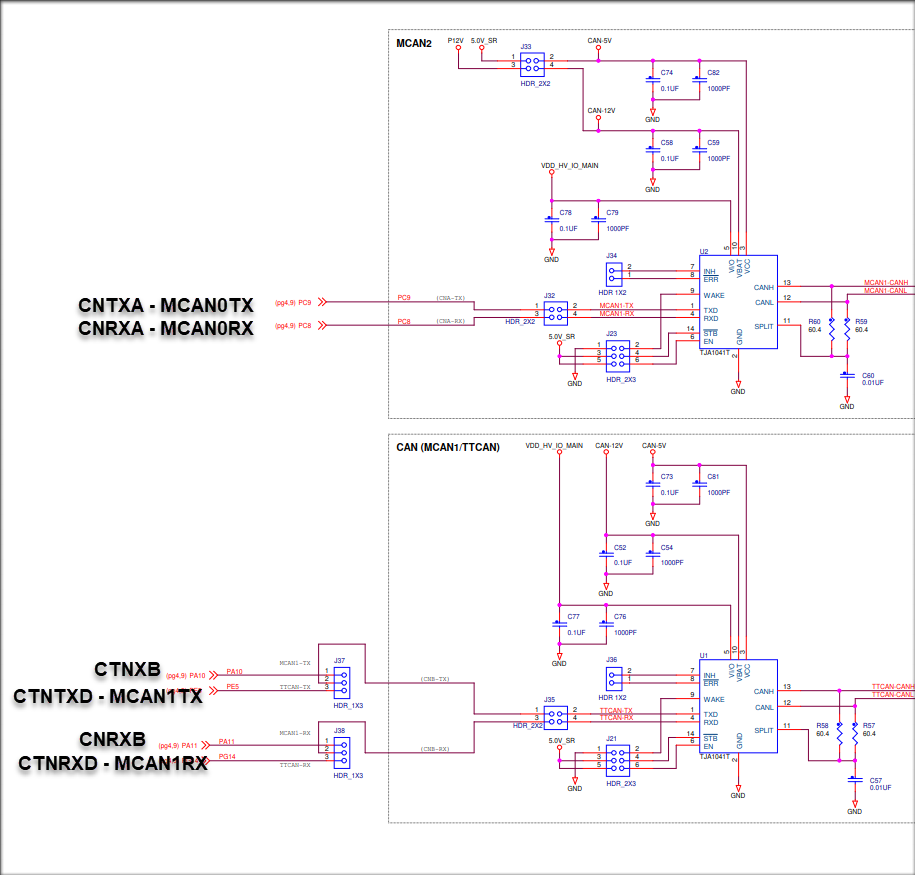Select the (pg4,9) PA10 off-page connector

(x=192, y=675)
